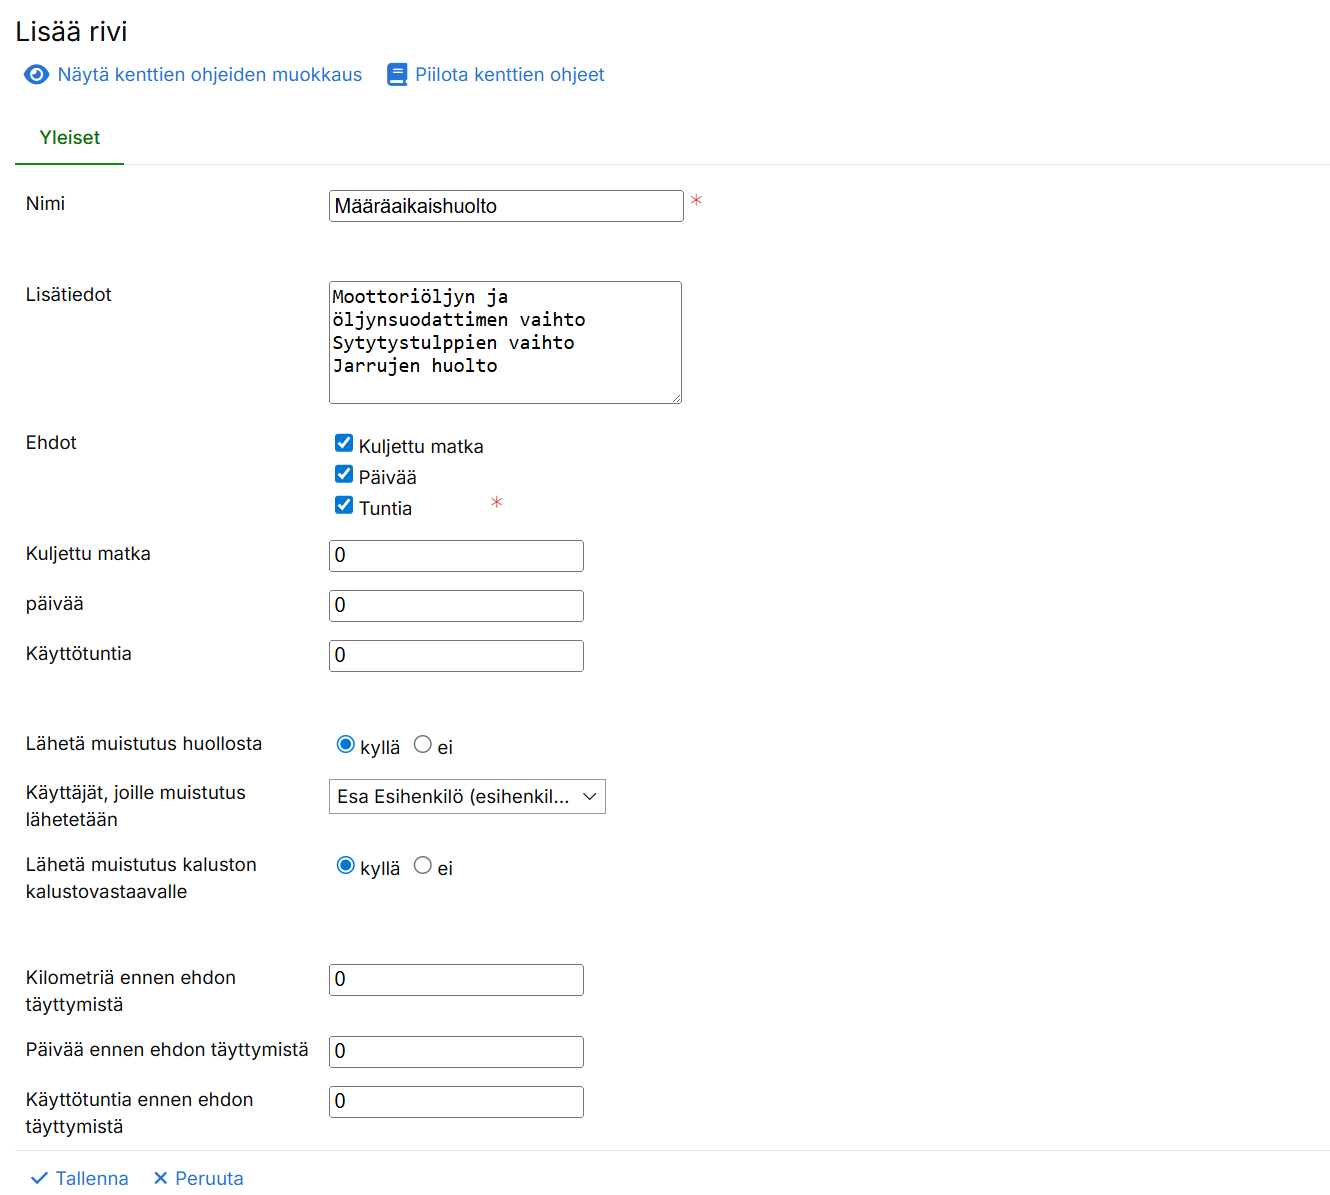Click the Kilometriä ennen ehdon täyttymistä field
This screenshot has width=1330, height=1195.
(456, 980)
